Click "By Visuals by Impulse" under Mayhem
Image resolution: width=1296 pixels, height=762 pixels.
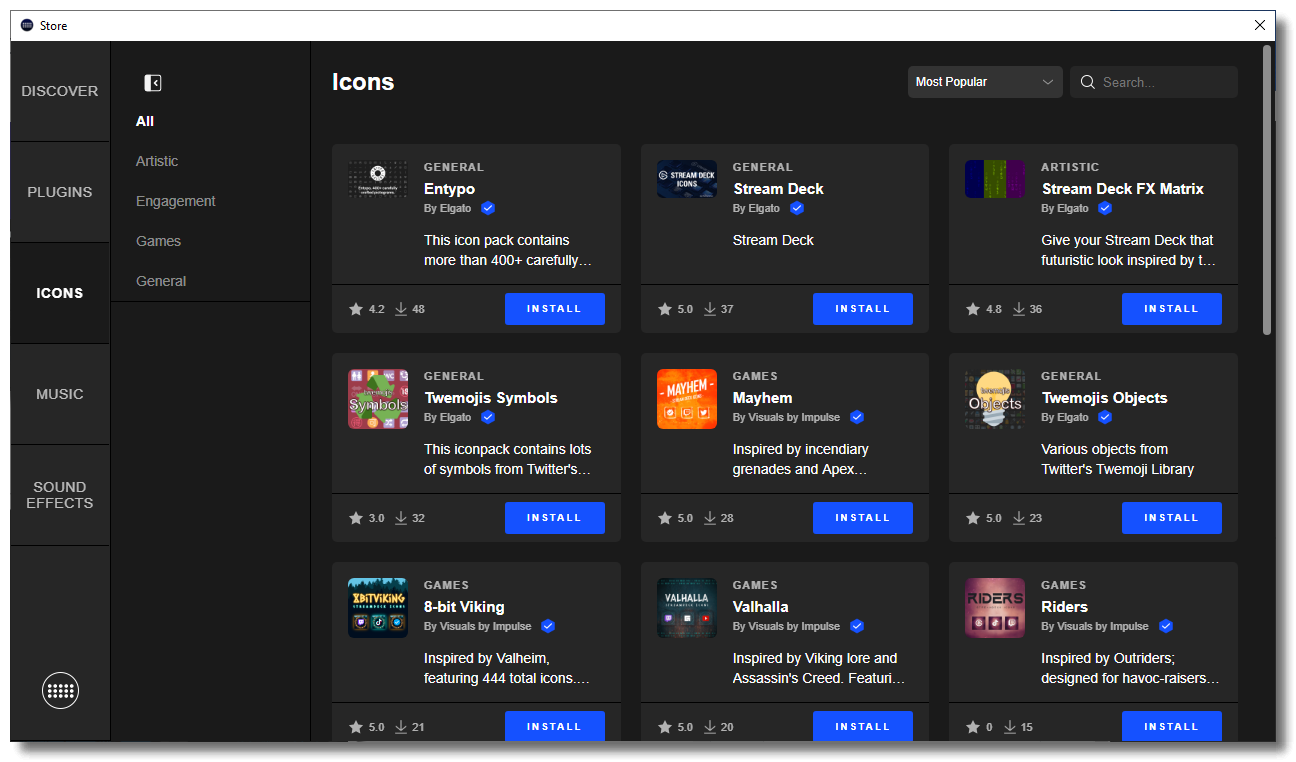[x=786, y=417]
